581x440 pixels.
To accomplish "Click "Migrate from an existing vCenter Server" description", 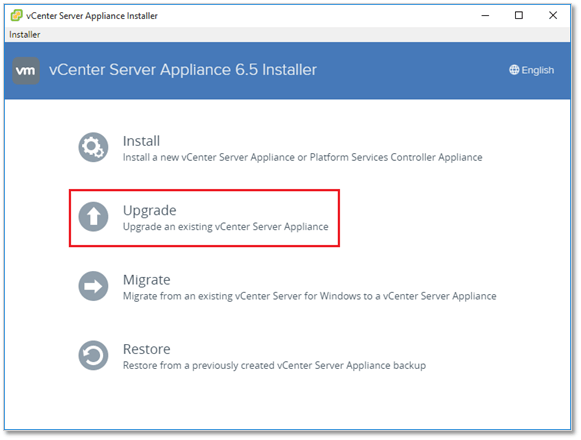I will click(310, 296).
